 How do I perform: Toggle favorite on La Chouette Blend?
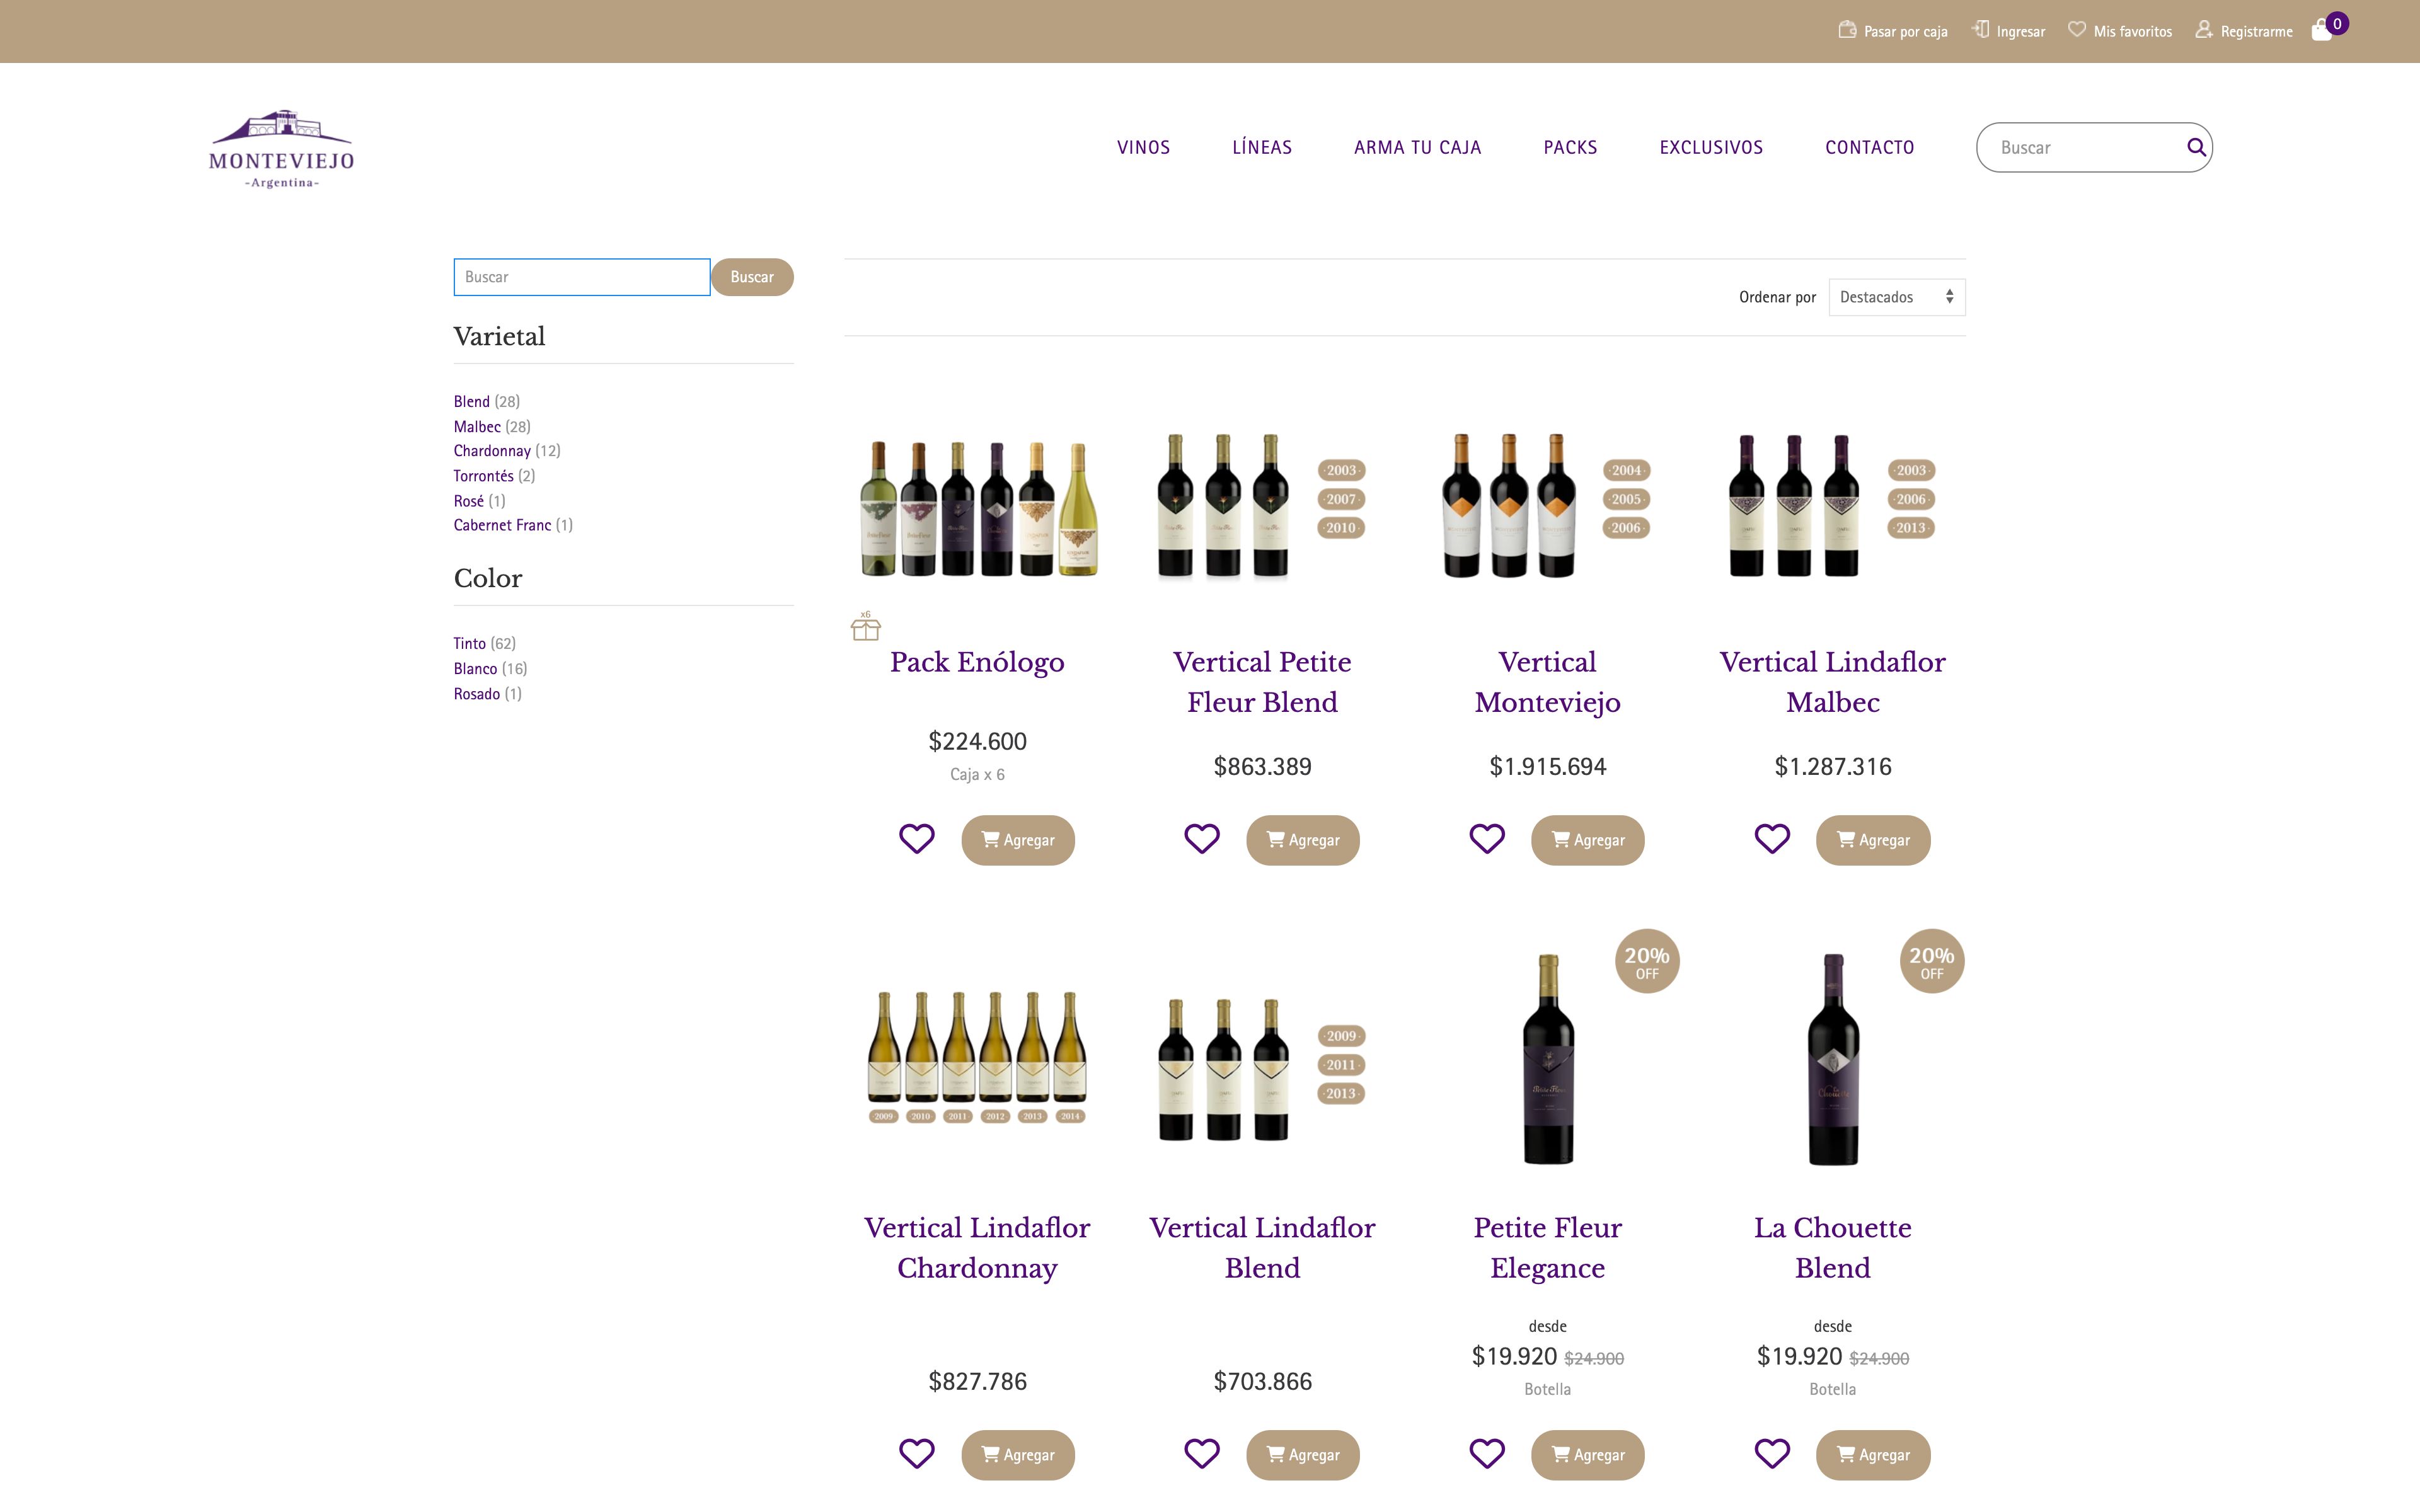(1773, 1455)
